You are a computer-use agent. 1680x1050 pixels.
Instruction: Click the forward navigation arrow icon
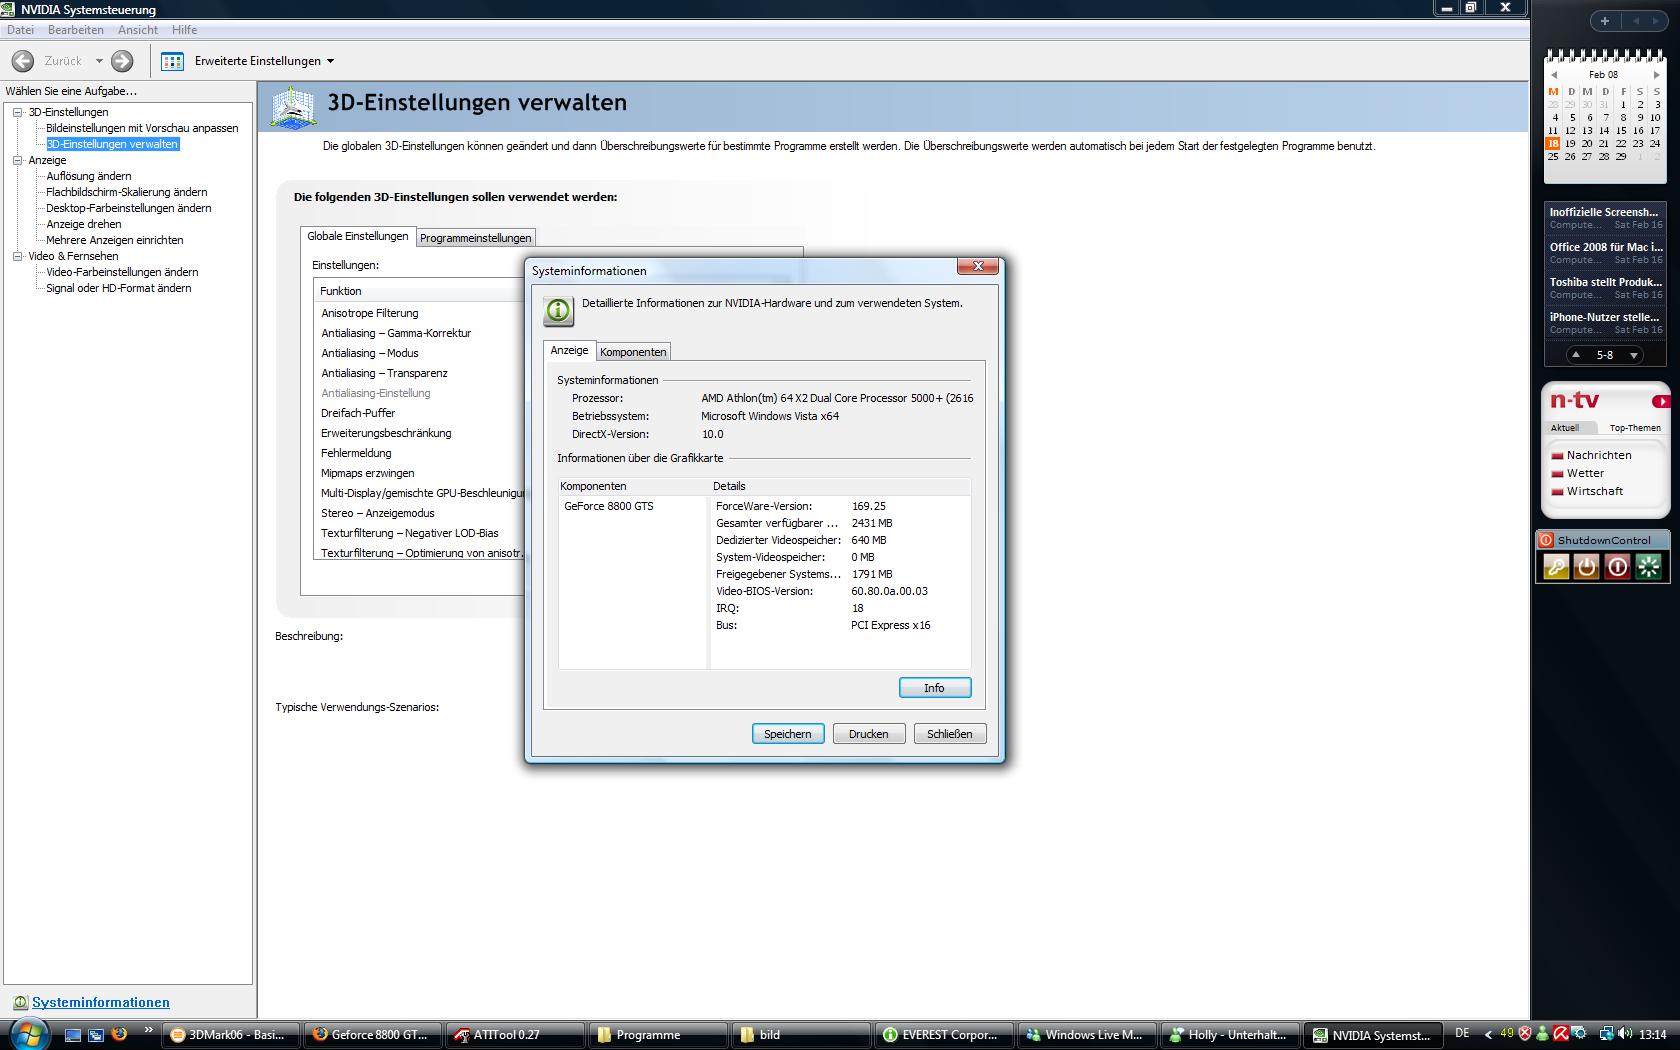click(122, 61)
